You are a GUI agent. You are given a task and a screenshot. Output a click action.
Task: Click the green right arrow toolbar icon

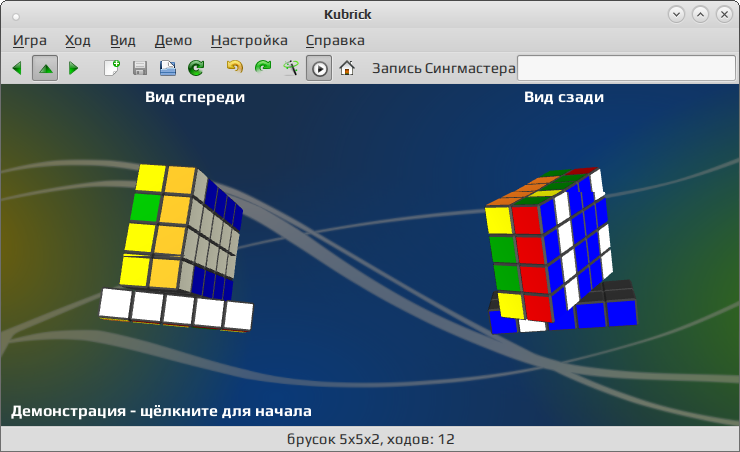click(x=73, y=68)
